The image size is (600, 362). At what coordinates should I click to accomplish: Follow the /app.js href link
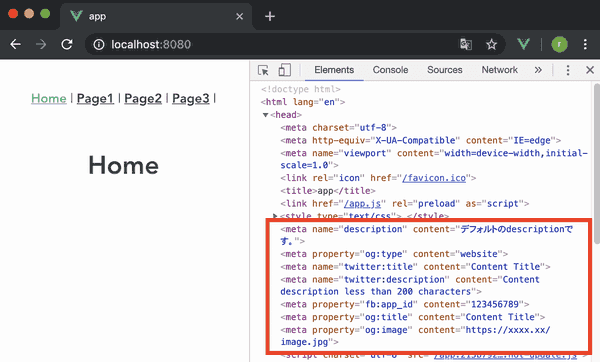(362, 204)
